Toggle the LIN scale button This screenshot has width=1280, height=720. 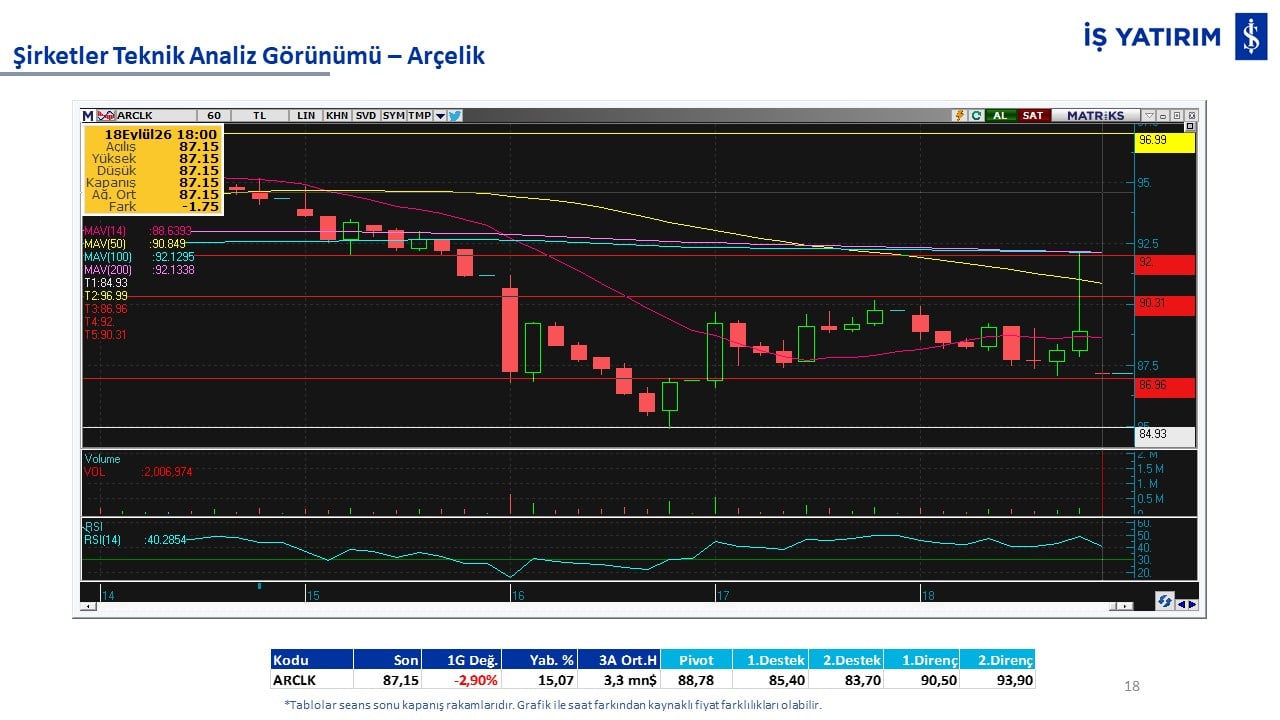[x=306, y=116]
